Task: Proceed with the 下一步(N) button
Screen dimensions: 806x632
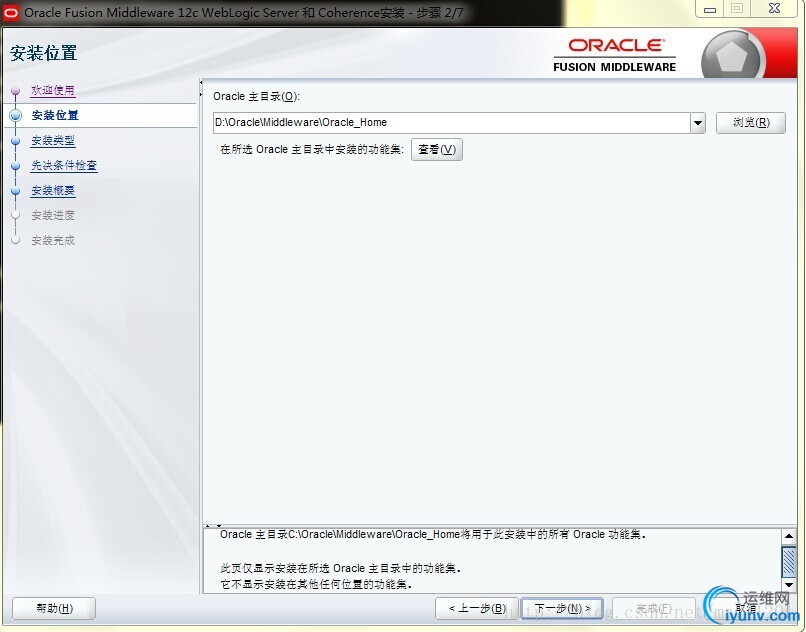Action: [562, 608]
